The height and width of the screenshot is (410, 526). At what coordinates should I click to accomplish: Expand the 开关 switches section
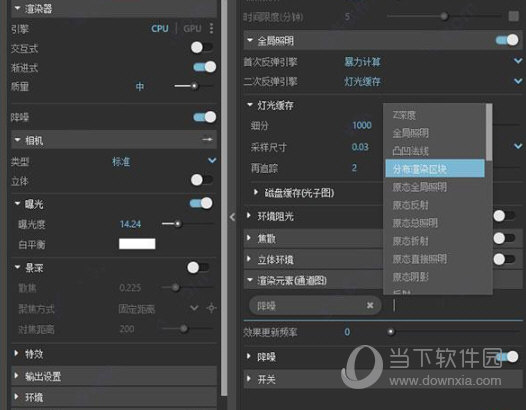tap(249, 378)
